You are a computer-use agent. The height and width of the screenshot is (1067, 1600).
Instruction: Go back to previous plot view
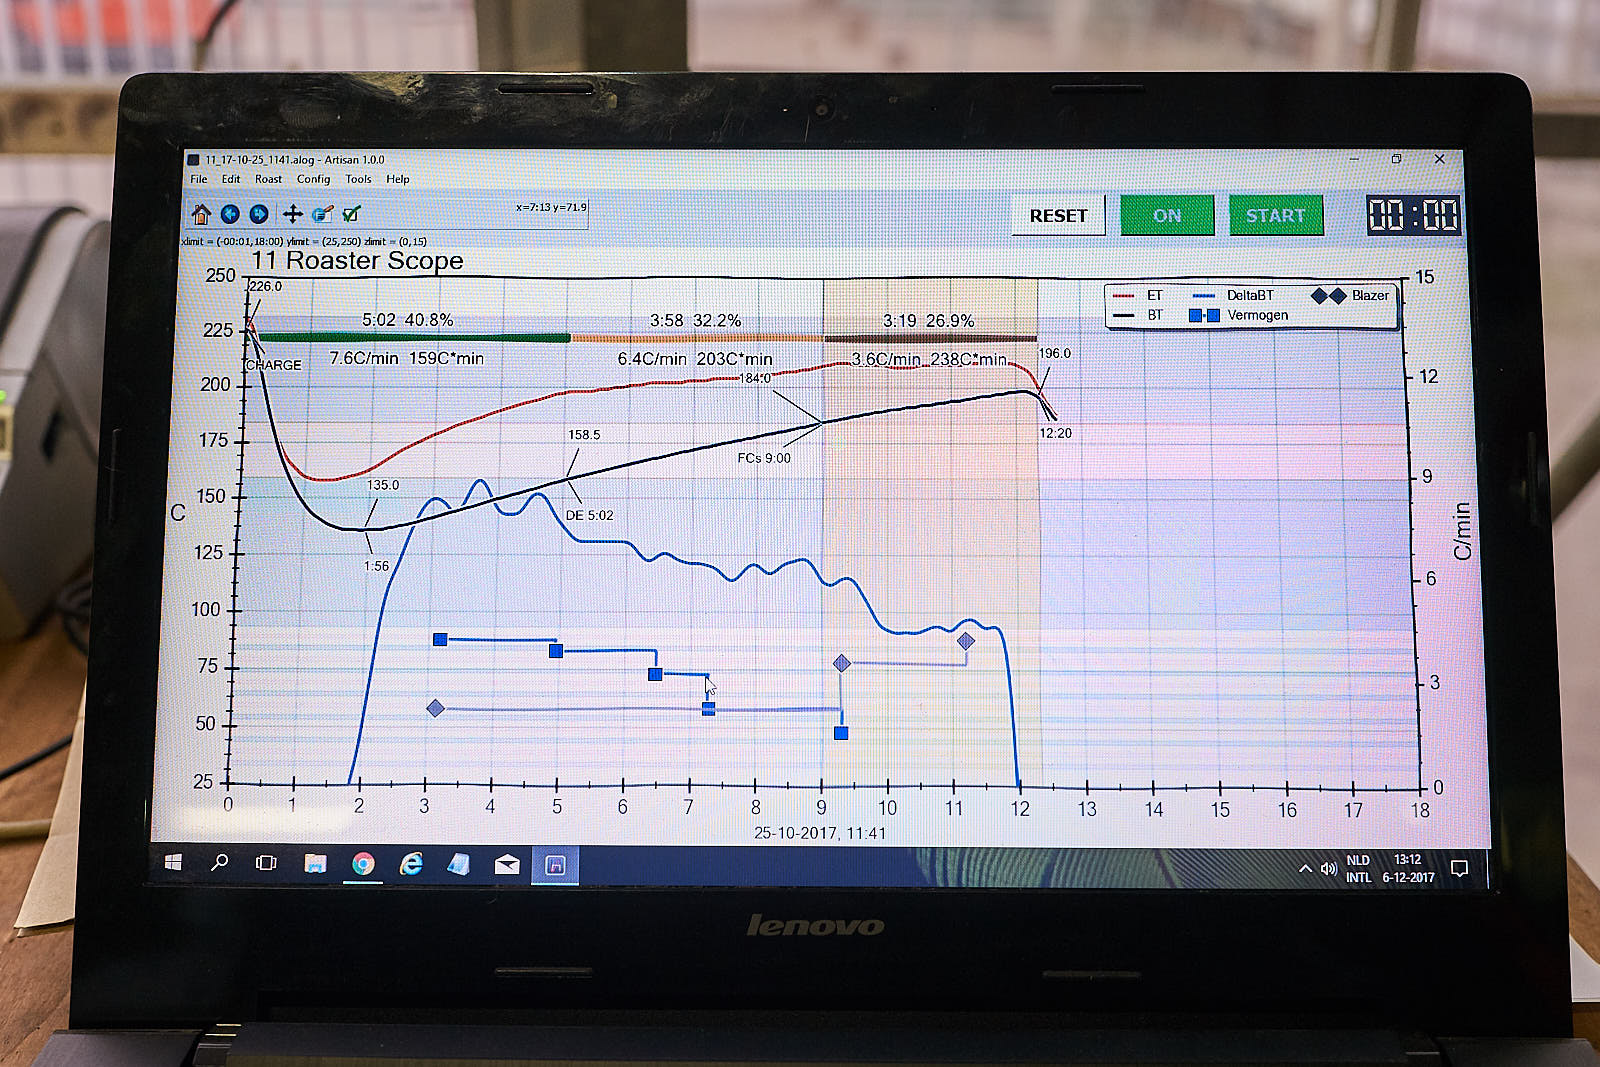(x=230, y=214)
